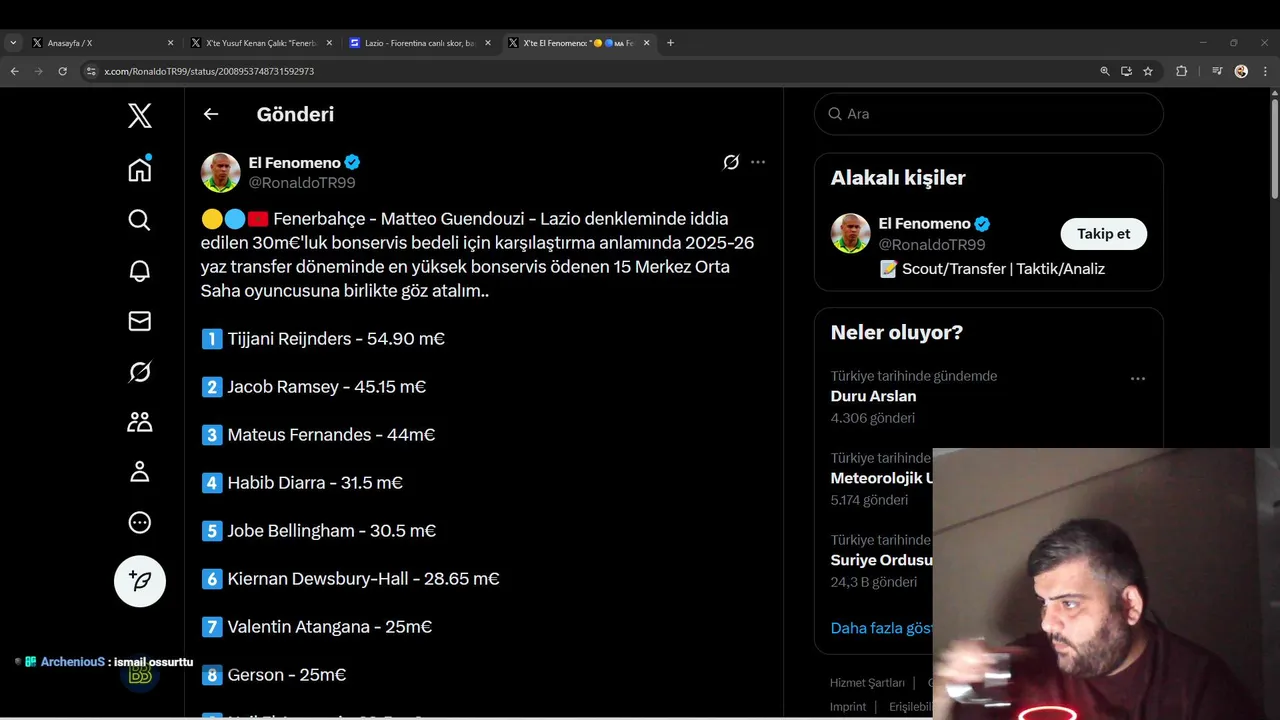Click the text Gerson - 25m€
The height and width of the screenshot is (720, 1280).
(x=287, y=675)
